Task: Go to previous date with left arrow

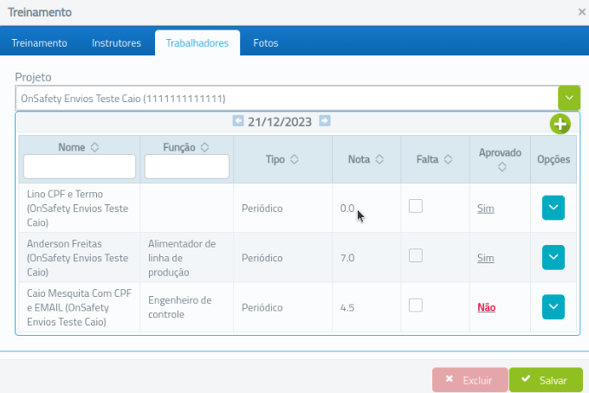Action: (238, 121)
